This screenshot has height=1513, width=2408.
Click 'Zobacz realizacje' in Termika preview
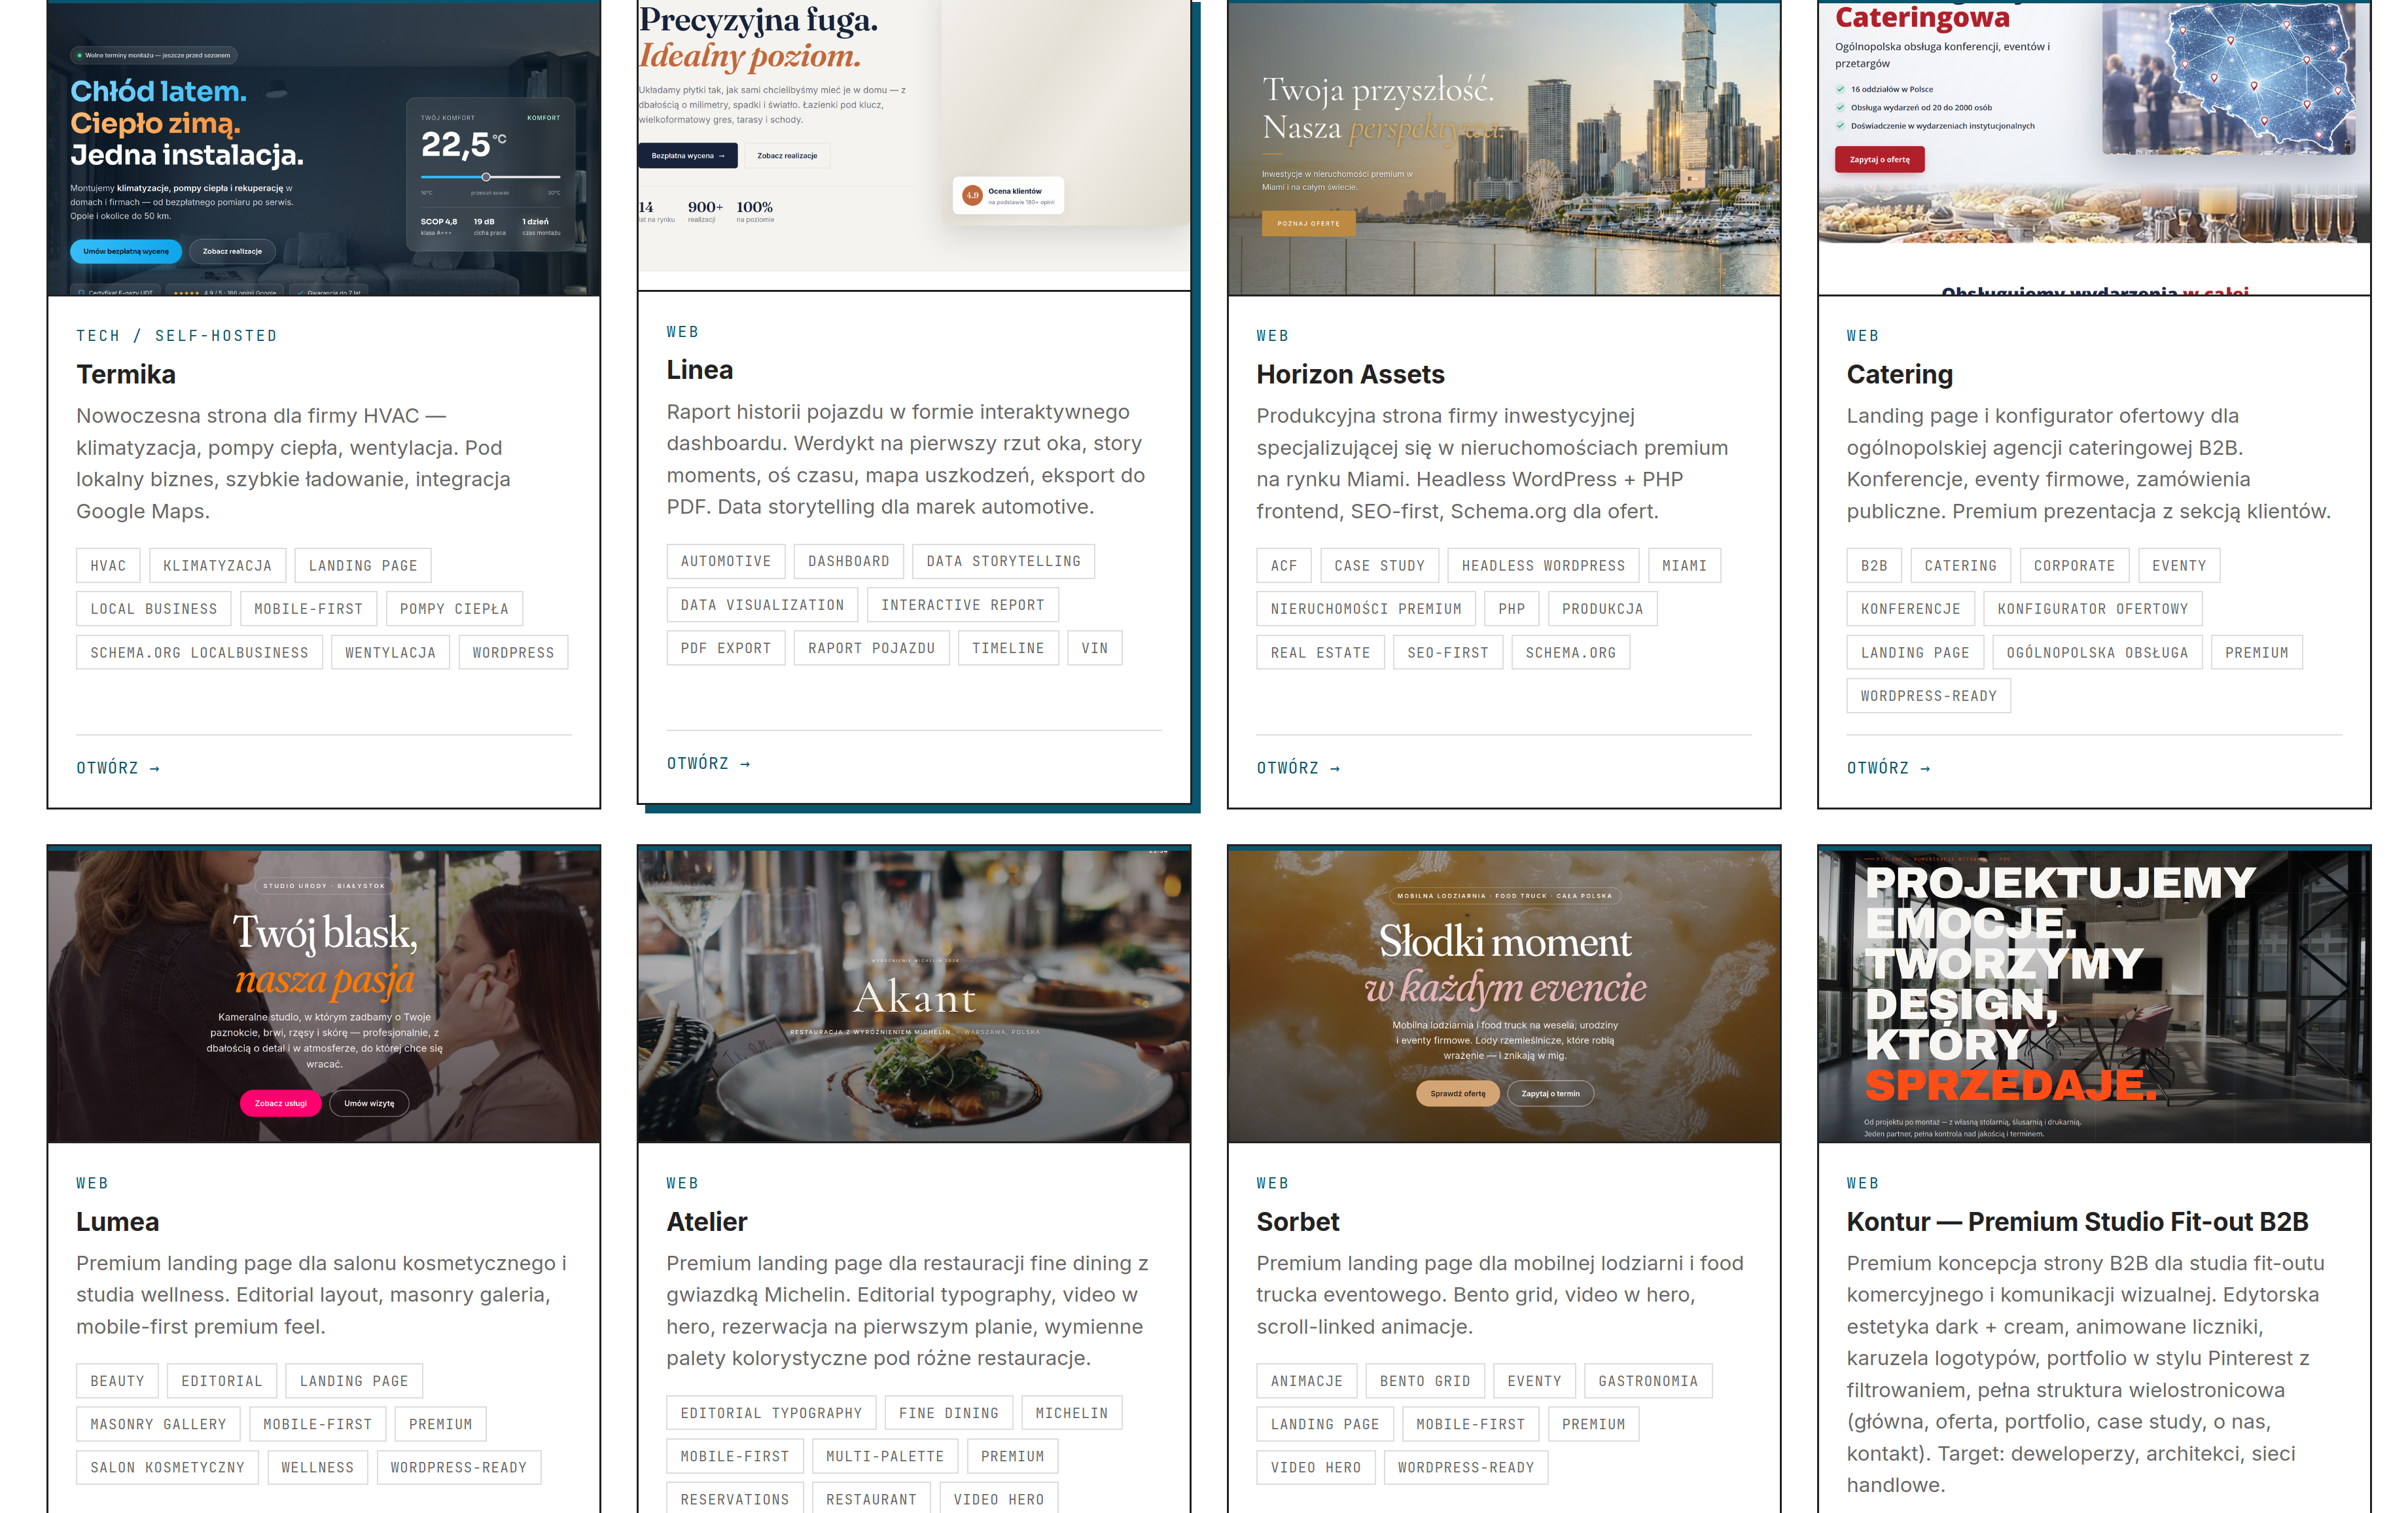[232, 251]
